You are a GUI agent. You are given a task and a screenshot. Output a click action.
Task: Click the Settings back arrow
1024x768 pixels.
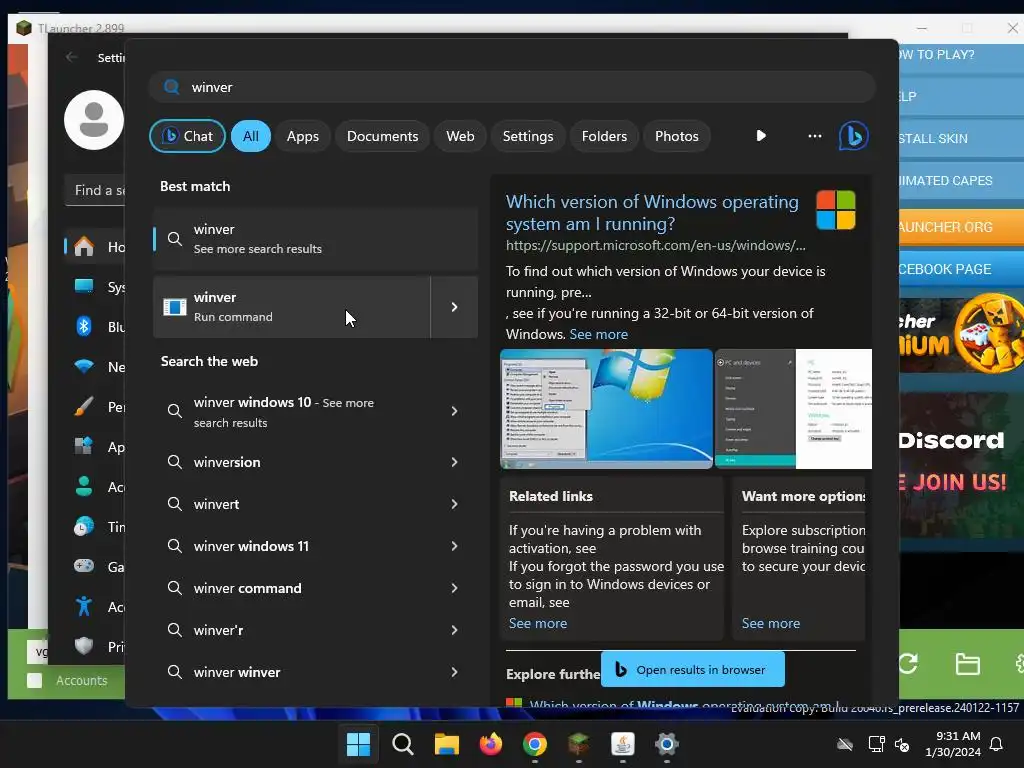(x=71, y=57)
